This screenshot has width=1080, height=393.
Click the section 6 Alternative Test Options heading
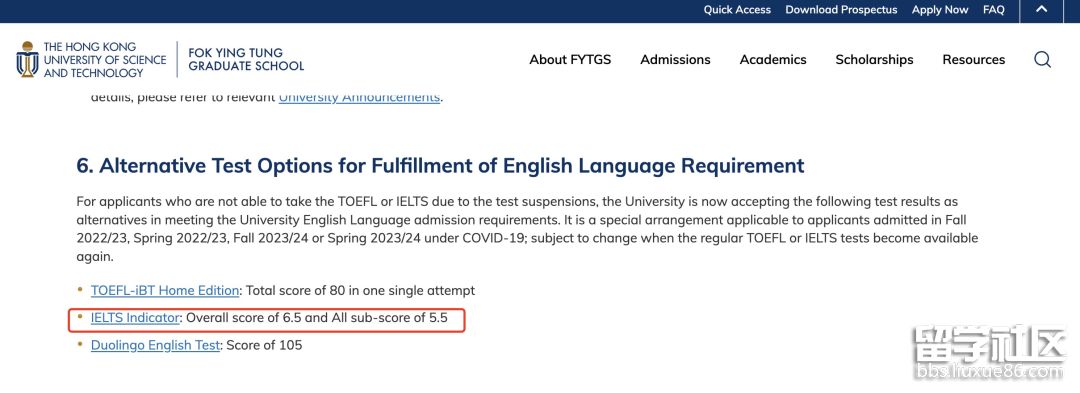[x=440, y=166]
